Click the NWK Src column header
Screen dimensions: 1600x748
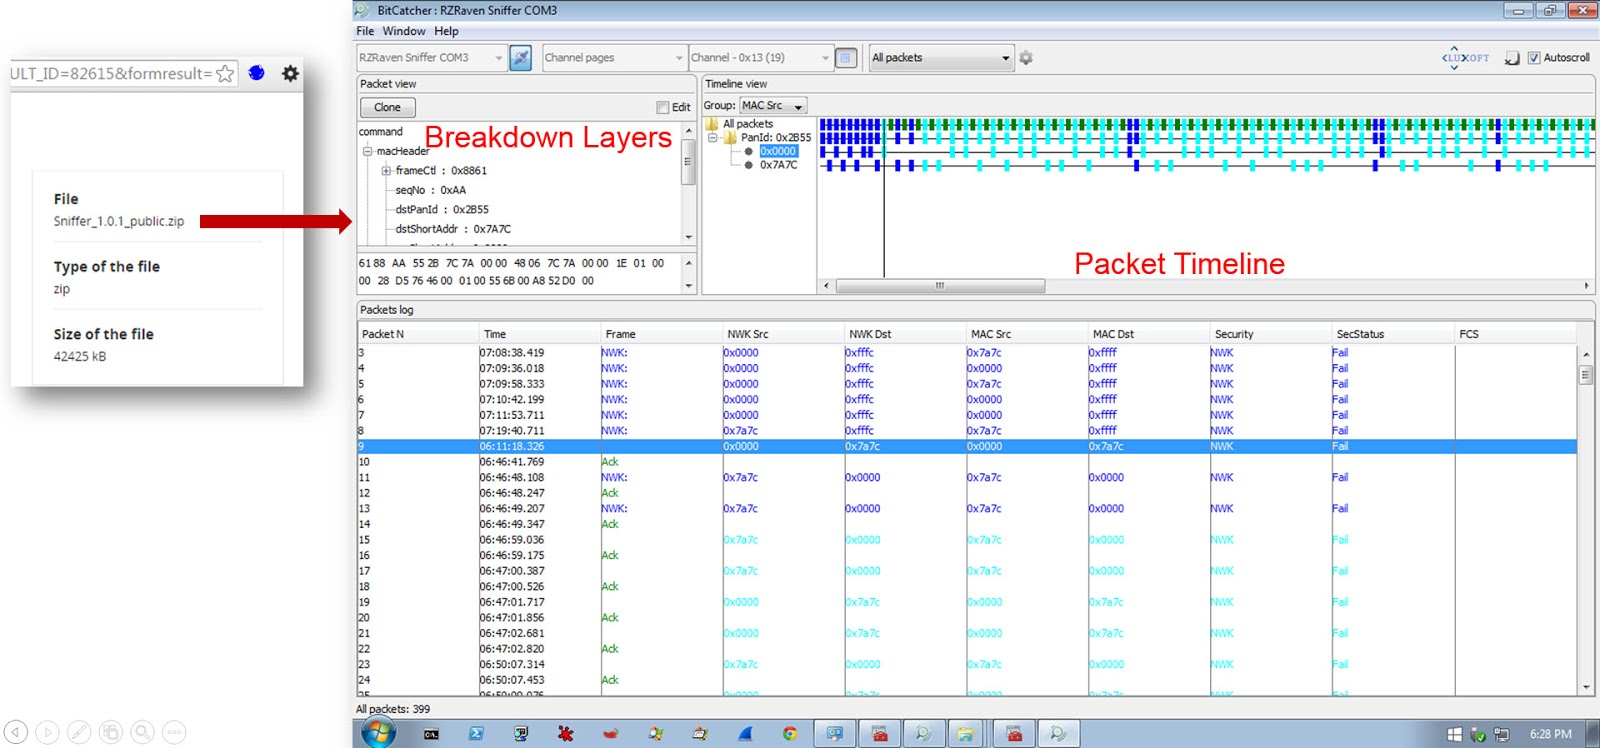784,334
